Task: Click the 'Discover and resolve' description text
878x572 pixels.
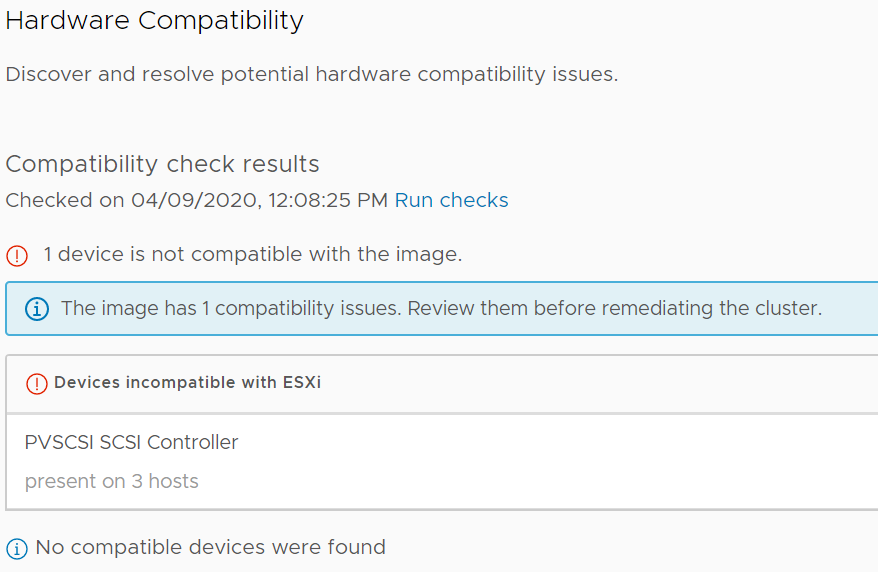Action: (x=311, y=74)
